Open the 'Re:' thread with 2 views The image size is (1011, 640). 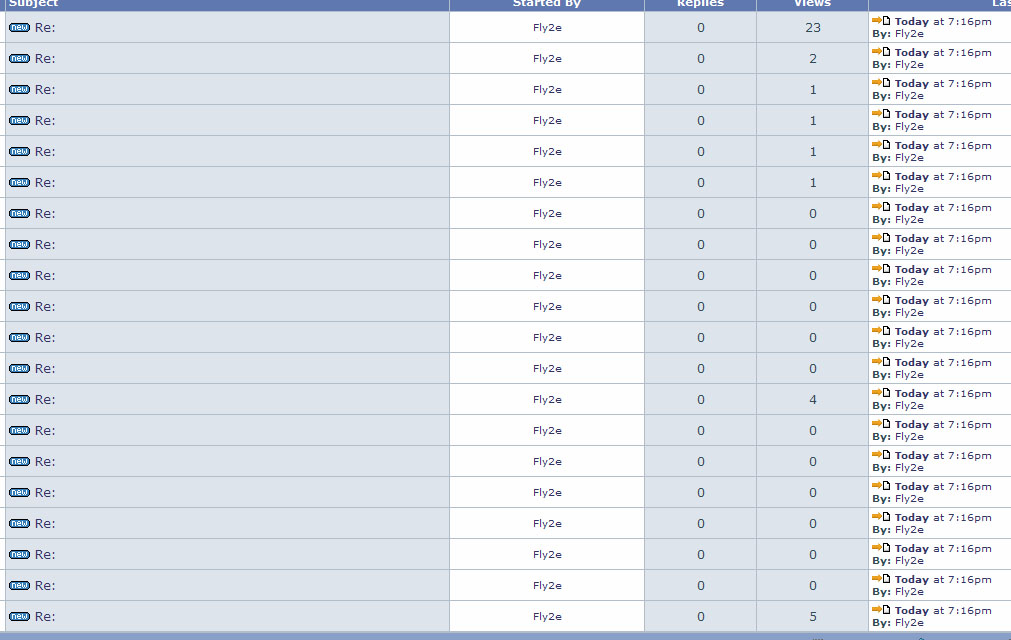click(45, 58)
